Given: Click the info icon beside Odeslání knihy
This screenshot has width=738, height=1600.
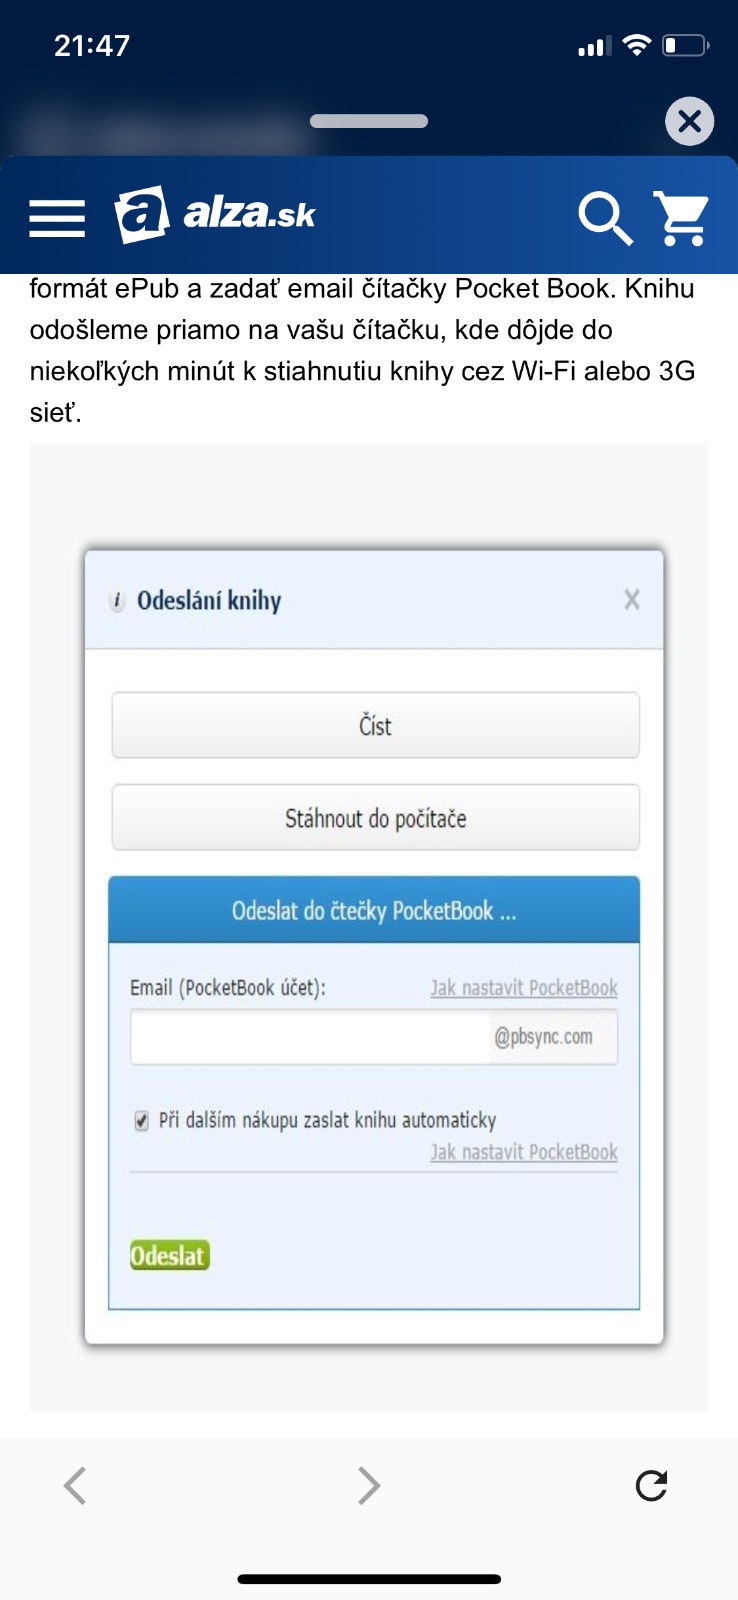Looking at the screenshot, I should point(117,601).
